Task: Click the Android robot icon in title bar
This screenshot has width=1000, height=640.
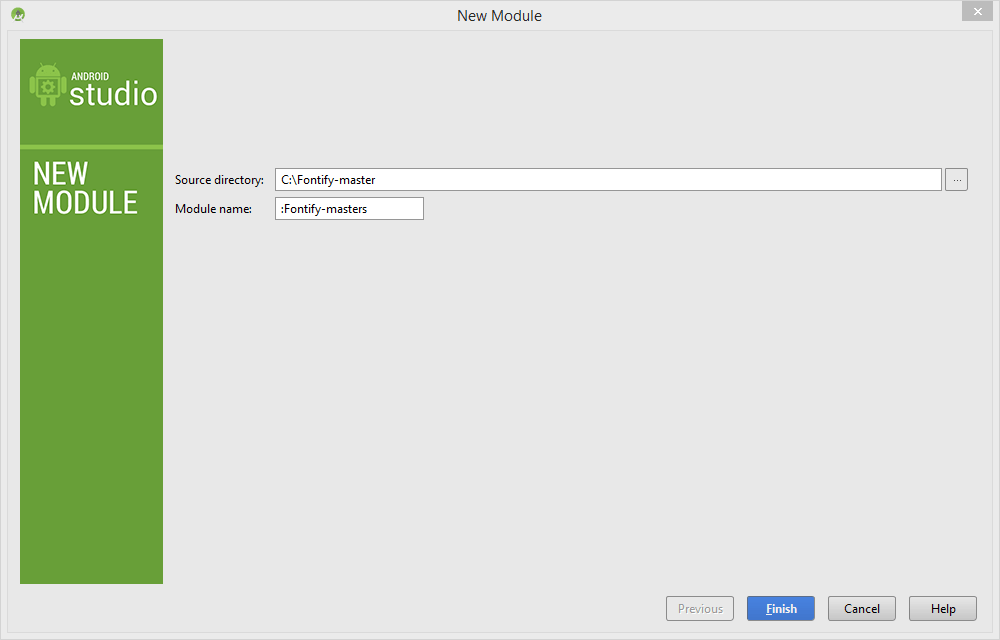Action: (x=18, y=14)
